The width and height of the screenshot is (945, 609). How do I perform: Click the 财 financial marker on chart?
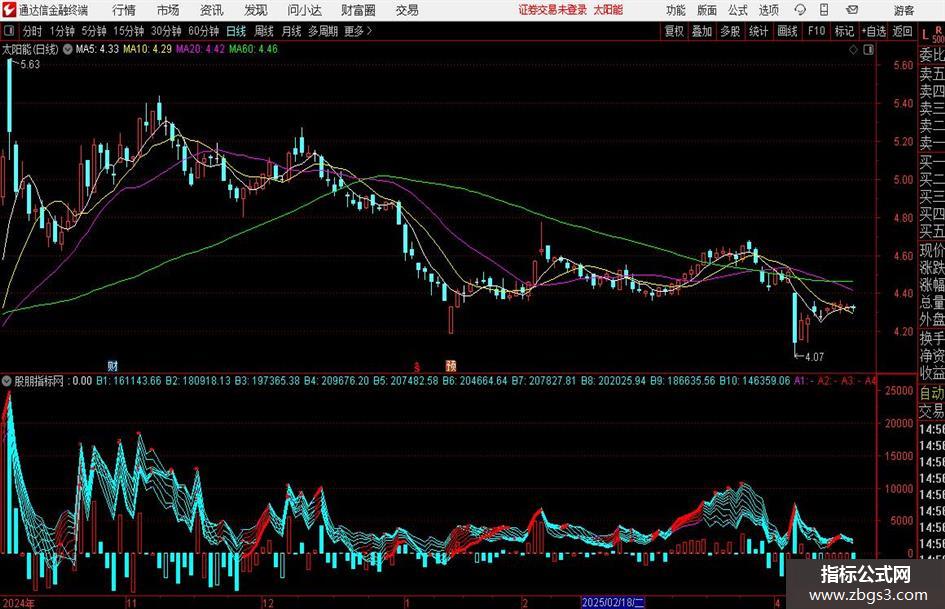pyautogui.click(x=113, y=365)
